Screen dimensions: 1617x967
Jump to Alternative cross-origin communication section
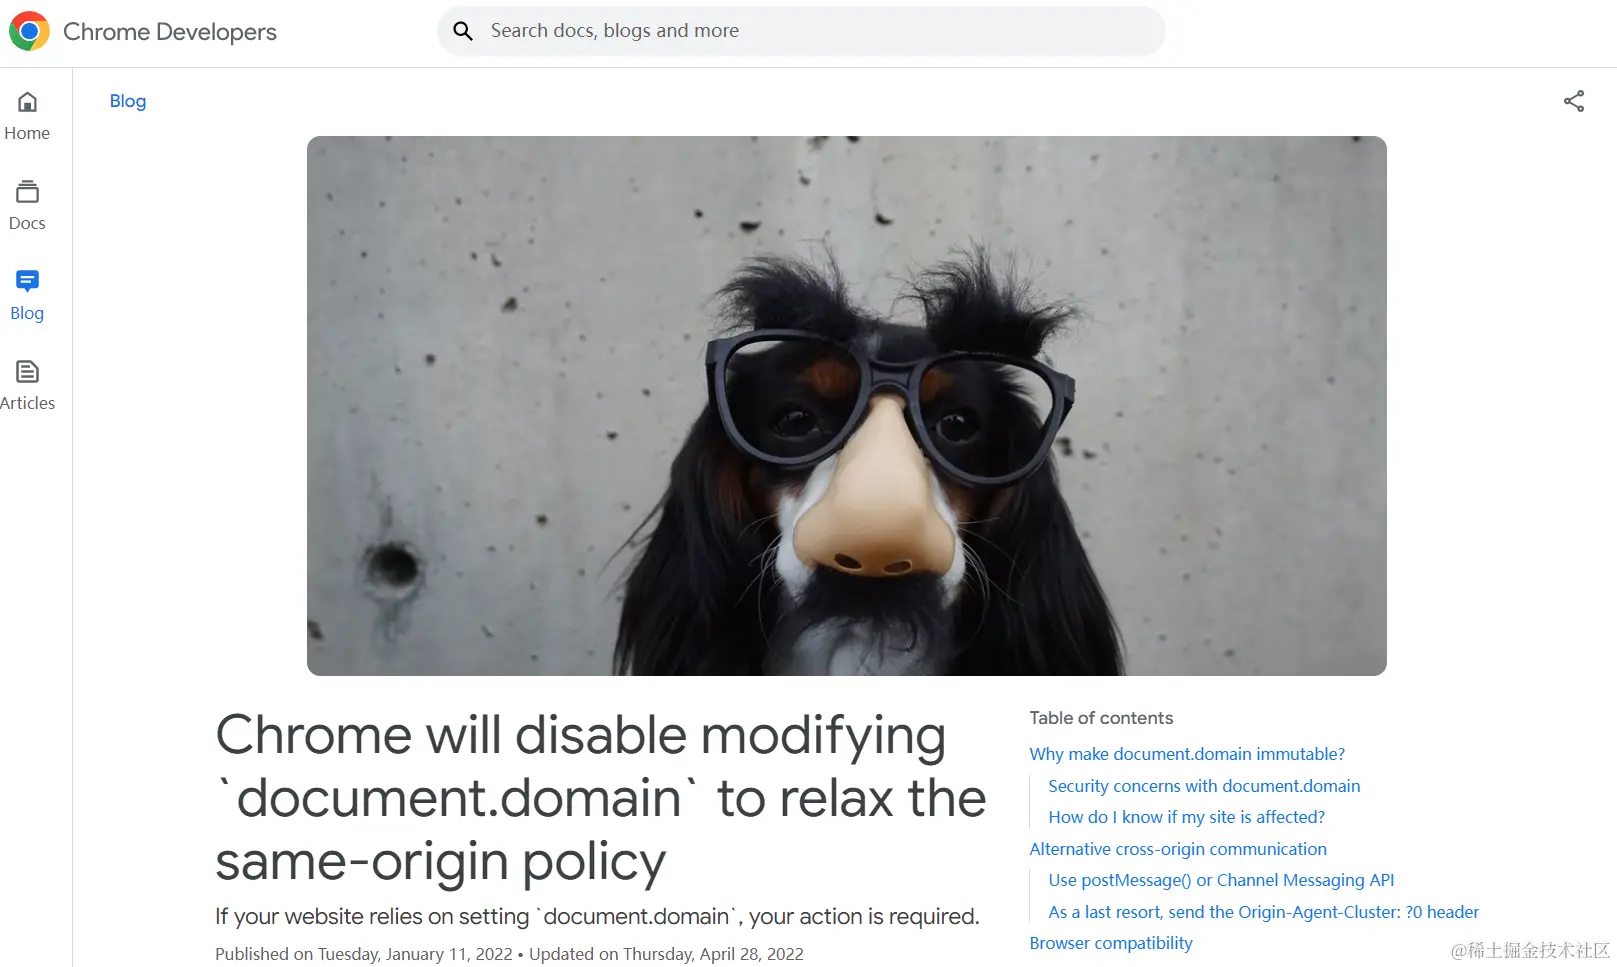coord(1178,849)
